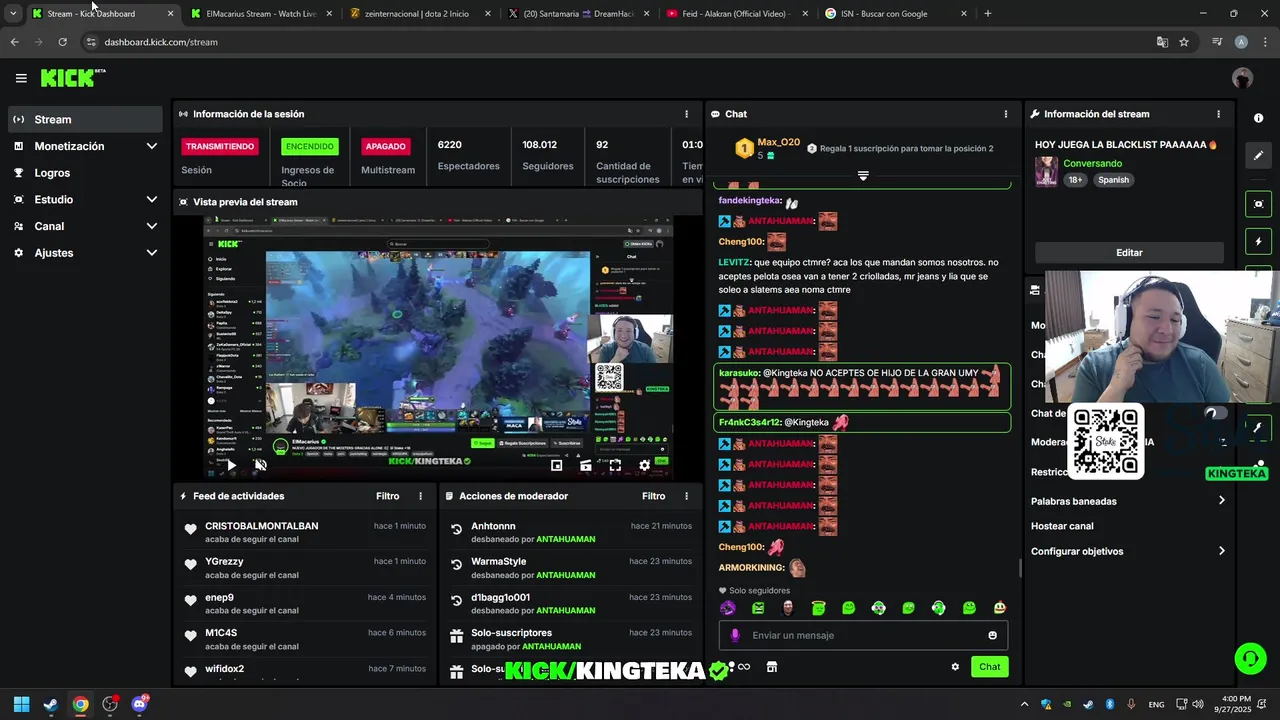
Task: Switch to Santamaria DreamHack X tab
Action: [x=578, y=14]
